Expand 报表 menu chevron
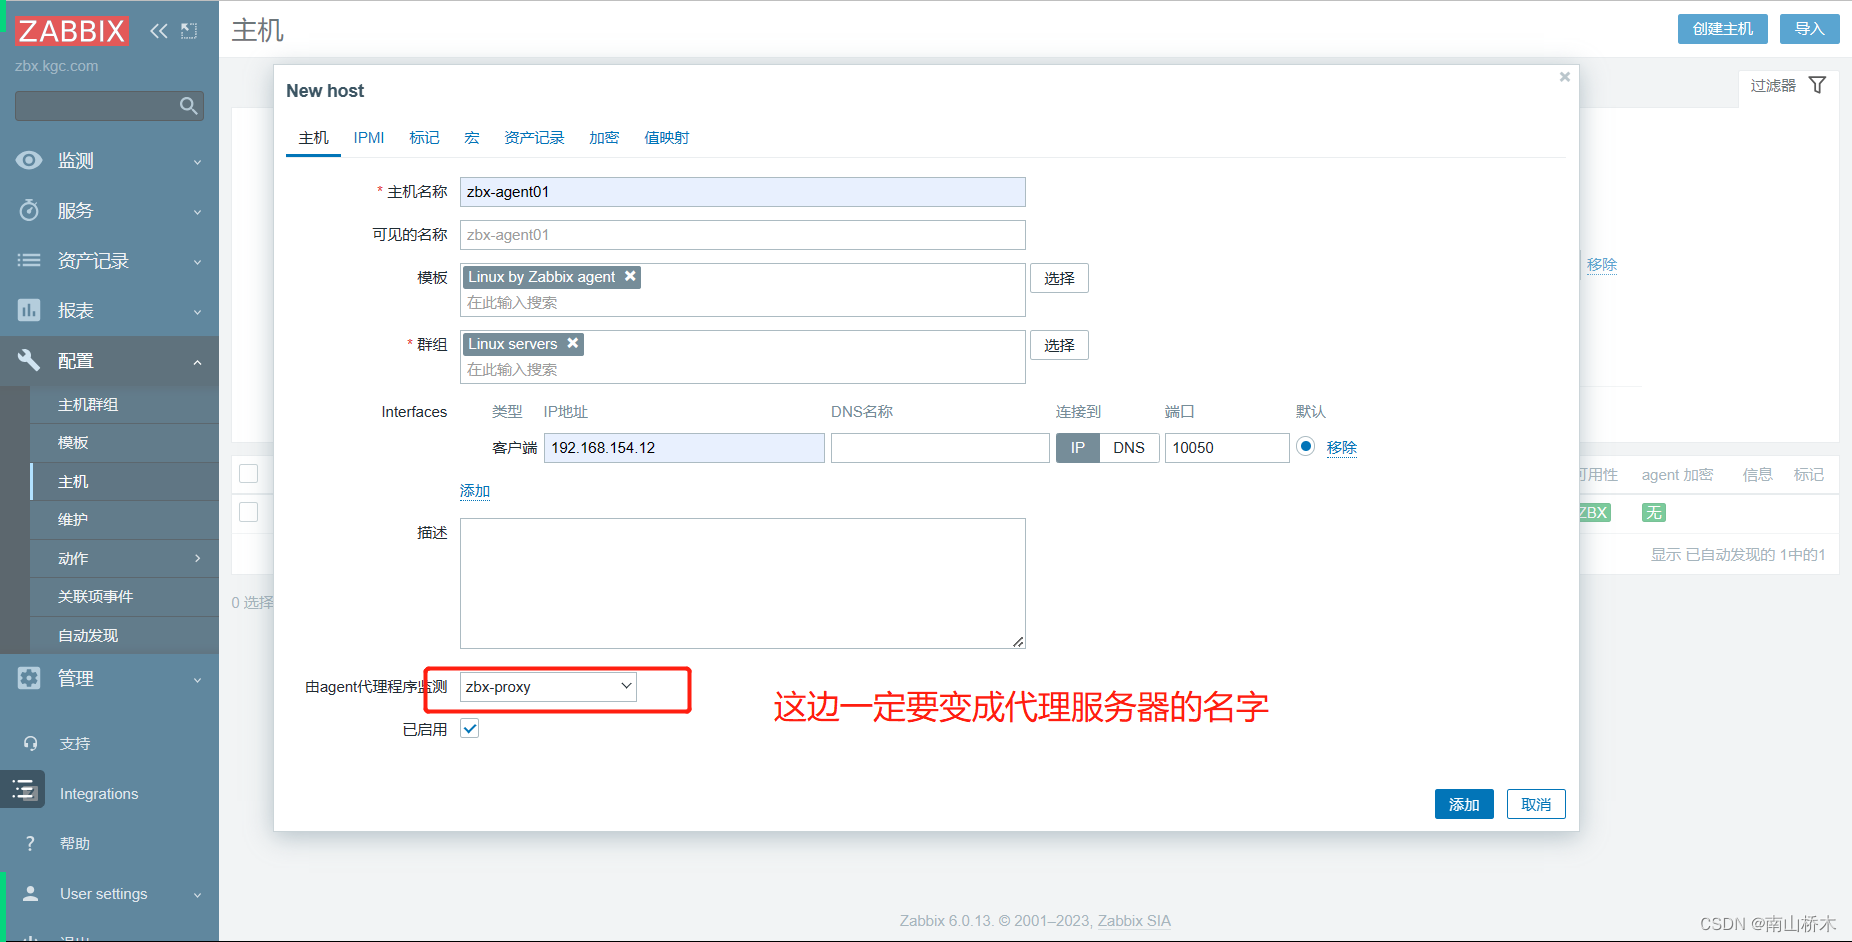Viewport: 1852px width, 942px height. pos(197,312)
